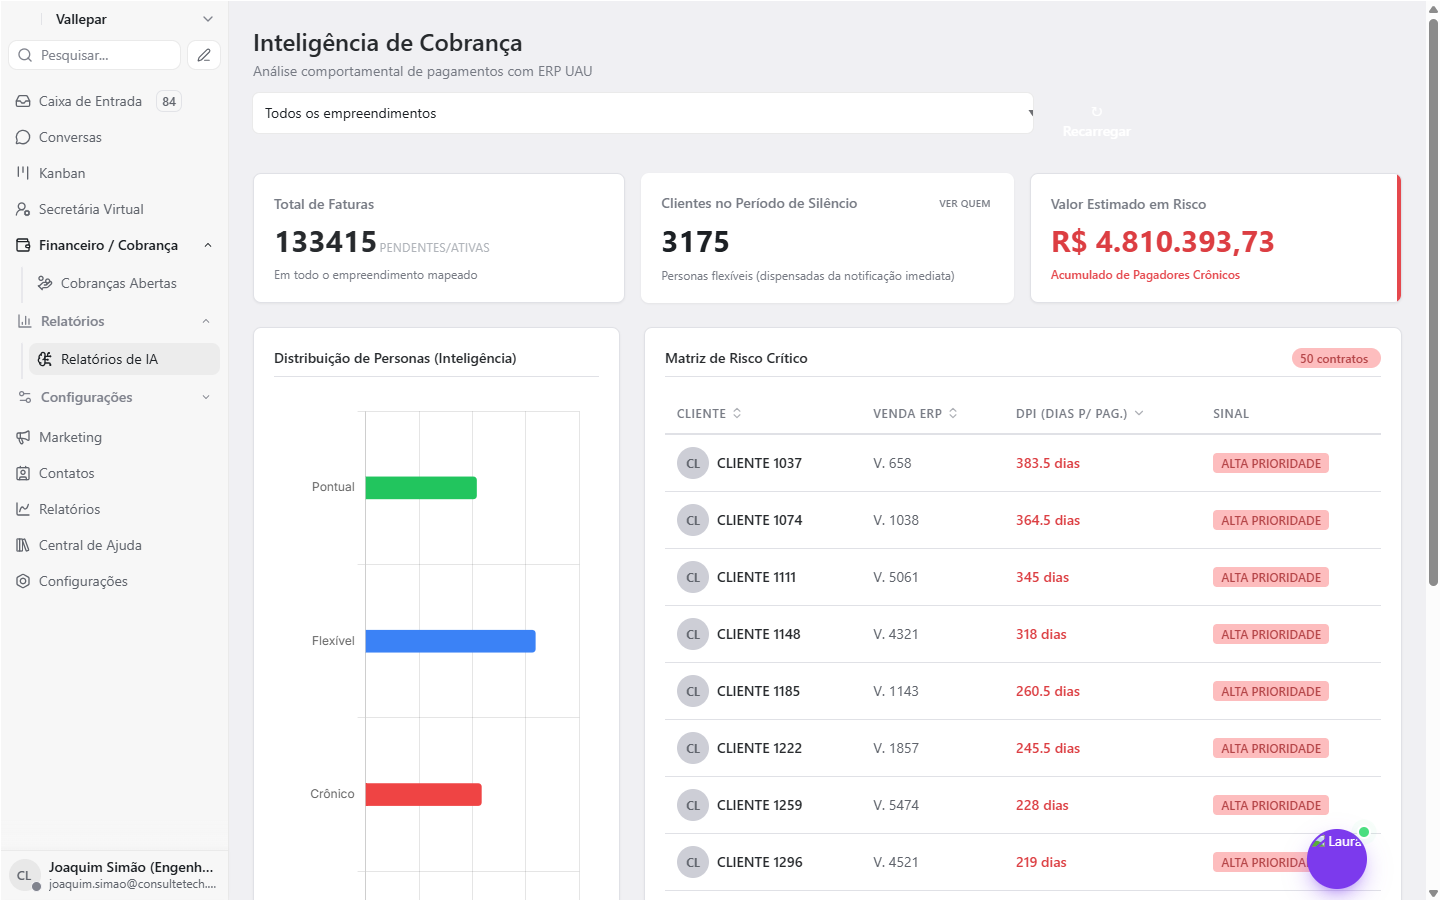Click the Relatórios bar chart group icon
The height and width of the screenshot is (900, 1440).
click(24, 321)
